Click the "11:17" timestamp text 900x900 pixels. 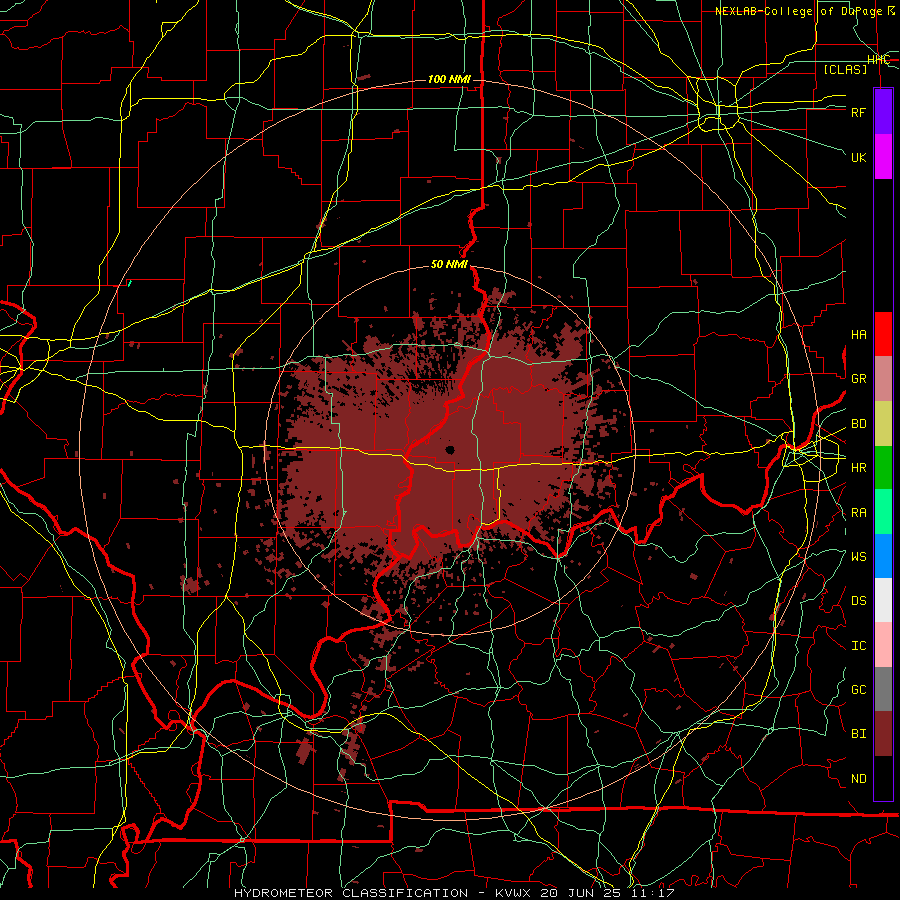[x=653, y=893]
